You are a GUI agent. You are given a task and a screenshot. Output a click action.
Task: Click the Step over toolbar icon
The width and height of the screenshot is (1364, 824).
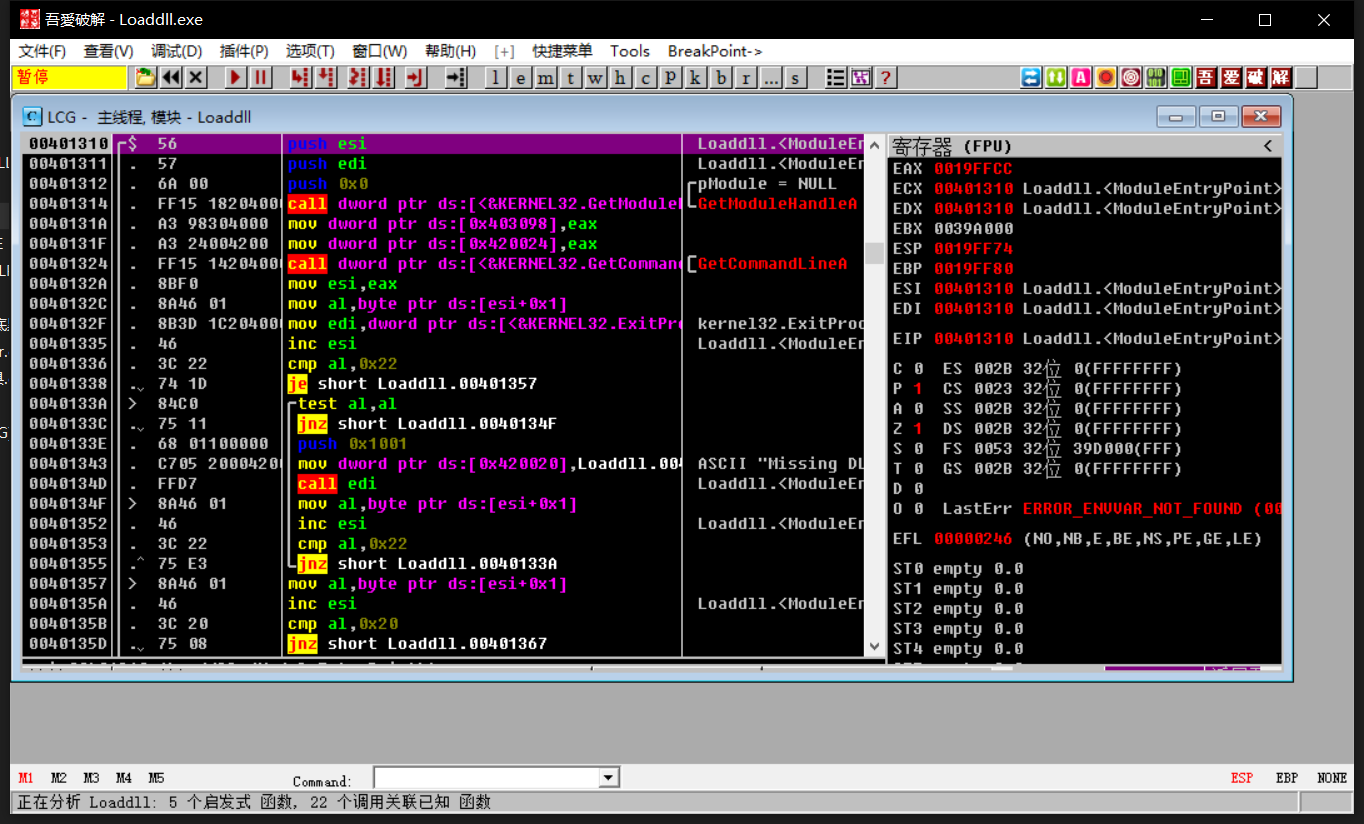pyautogui.click(x=325, y=77)
